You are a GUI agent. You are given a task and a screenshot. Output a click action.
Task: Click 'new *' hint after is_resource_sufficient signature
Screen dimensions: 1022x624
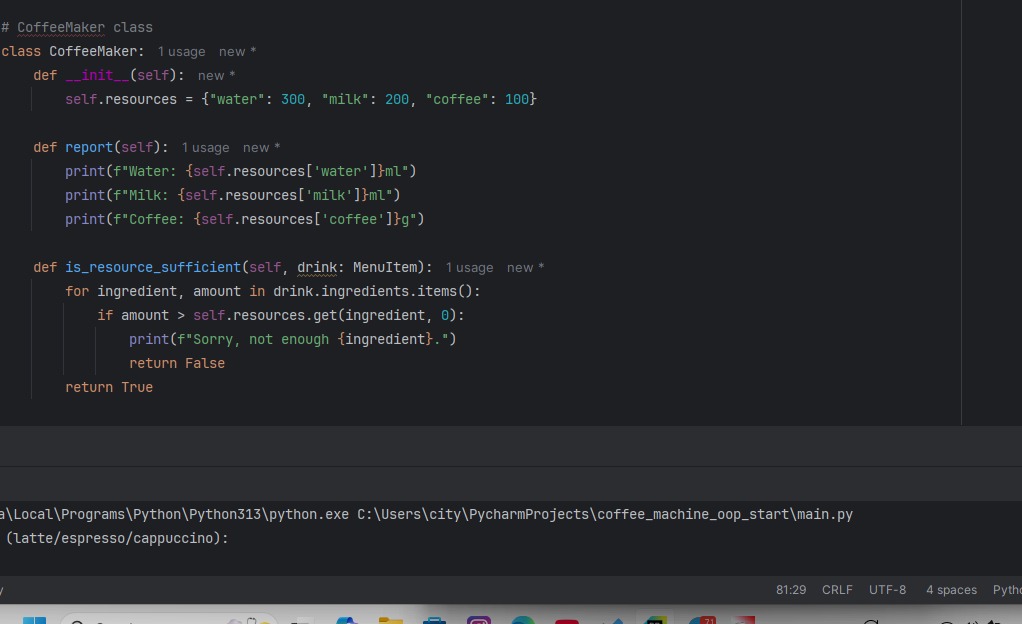point(525,267)
